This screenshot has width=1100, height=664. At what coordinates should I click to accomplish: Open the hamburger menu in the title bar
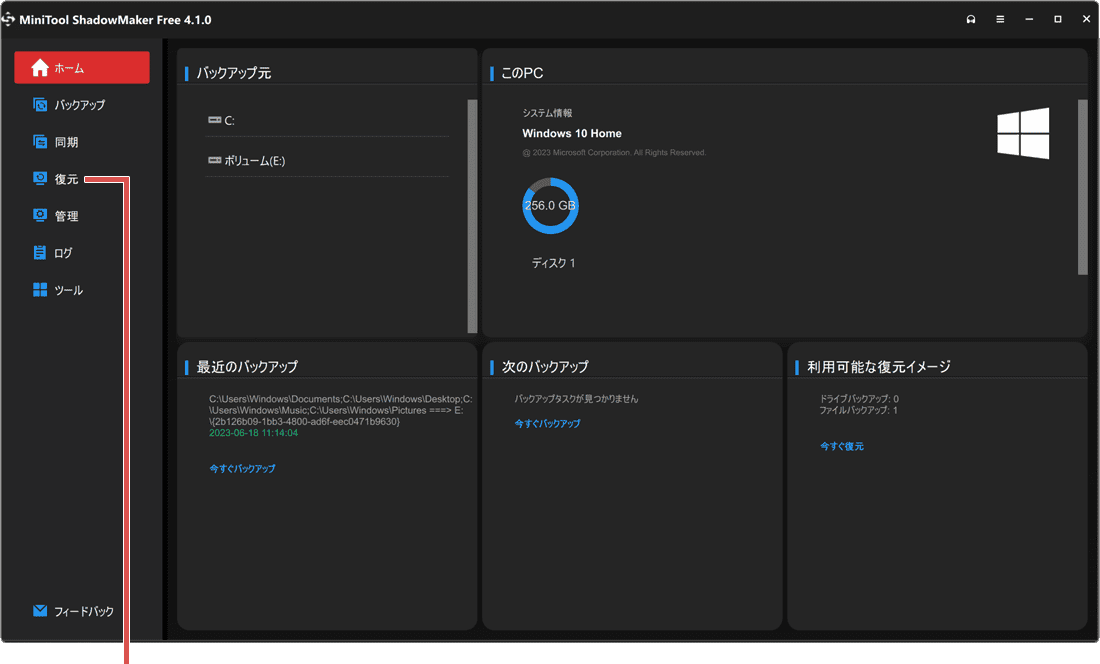tap(999, 19)
